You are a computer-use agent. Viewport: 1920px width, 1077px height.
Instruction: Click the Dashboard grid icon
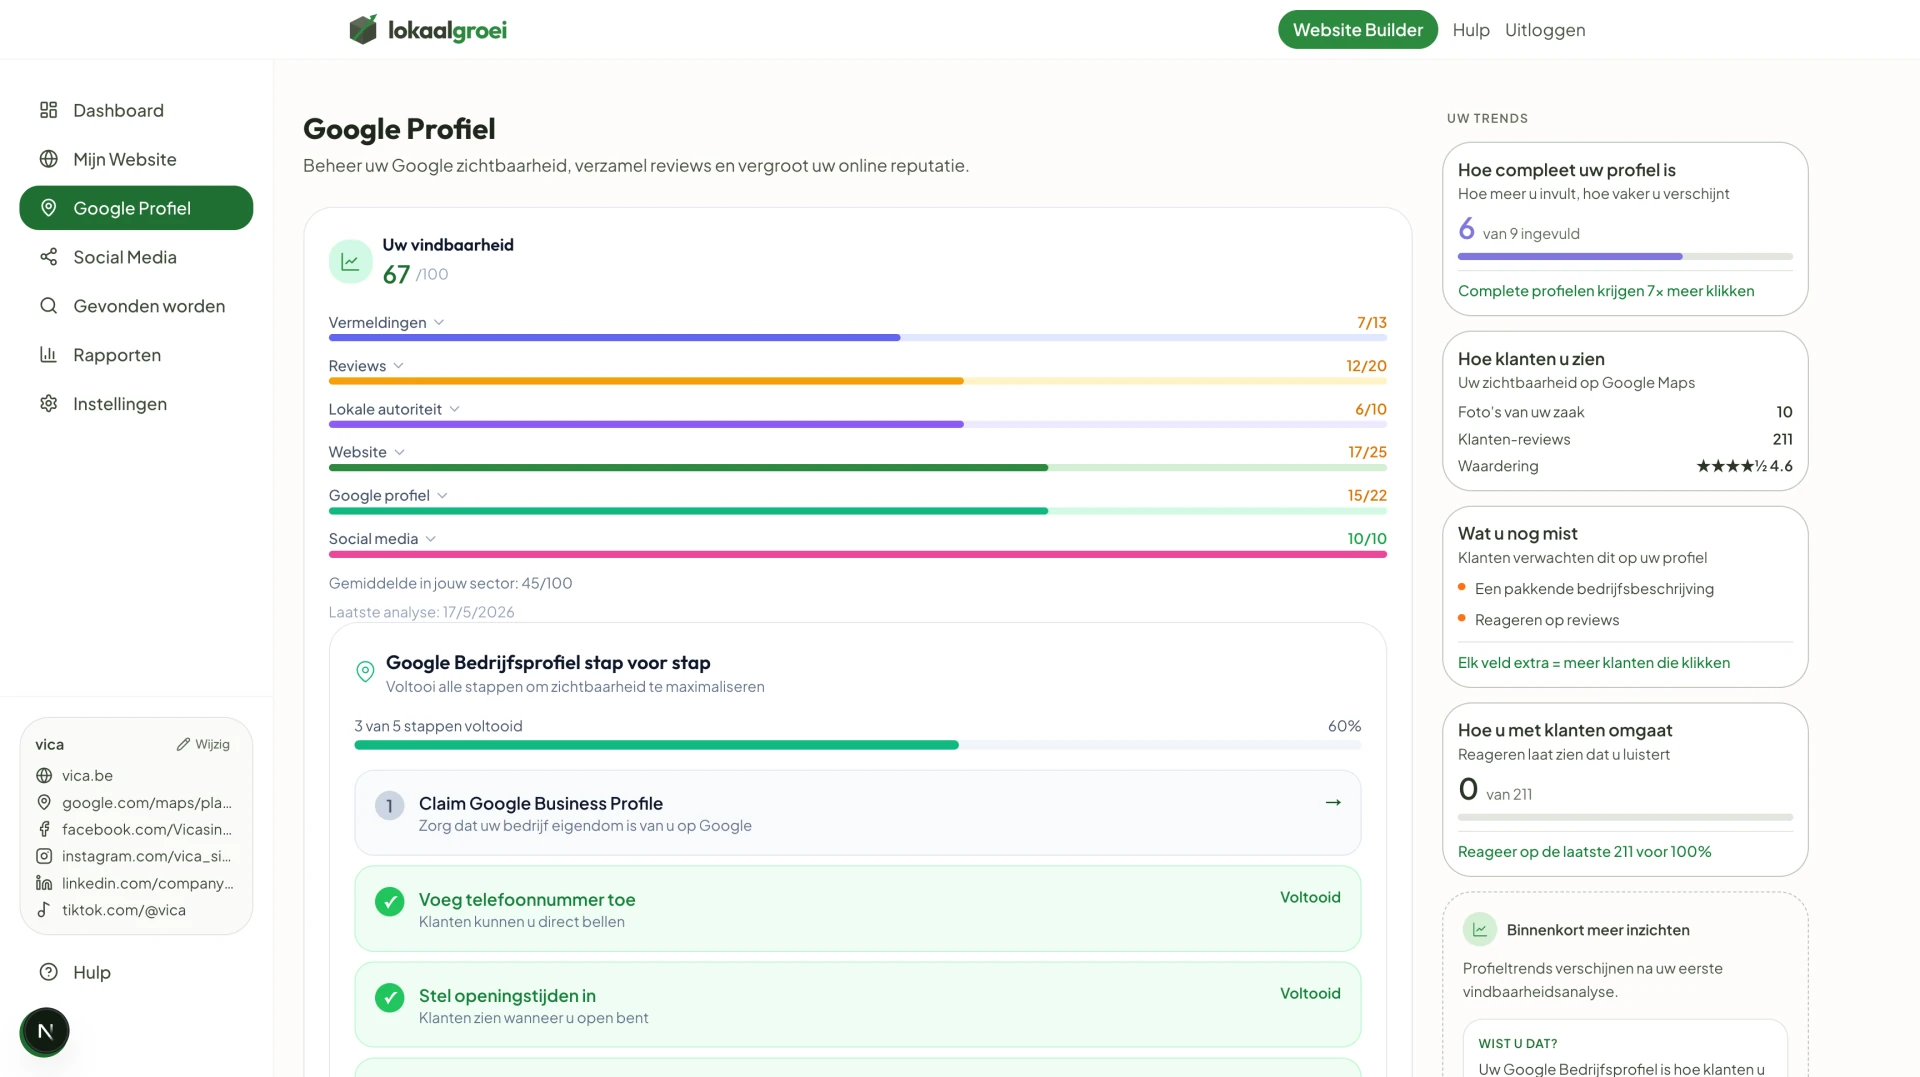point(48,110)
